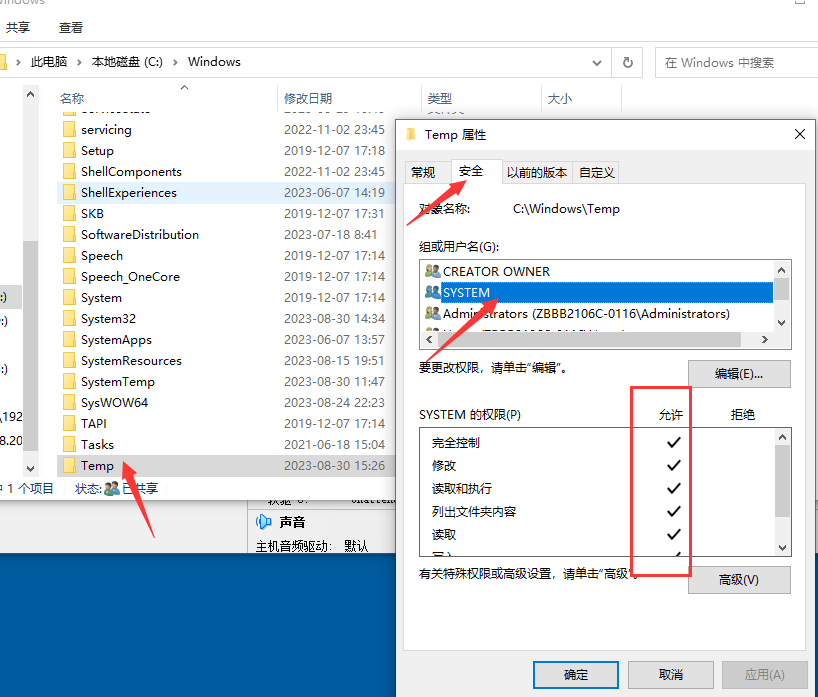Click the SystemResources folder icon
818x697 pixels.
click(x=69, y=360)
